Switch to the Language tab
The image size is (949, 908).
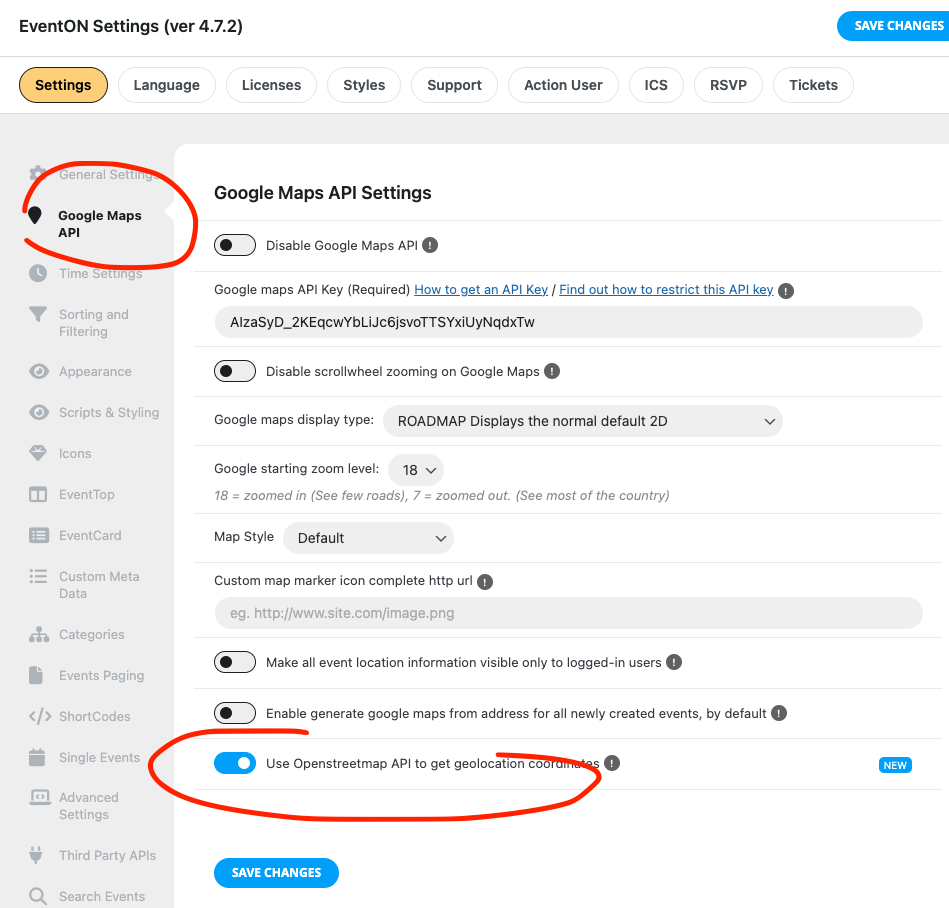[166, 85]
